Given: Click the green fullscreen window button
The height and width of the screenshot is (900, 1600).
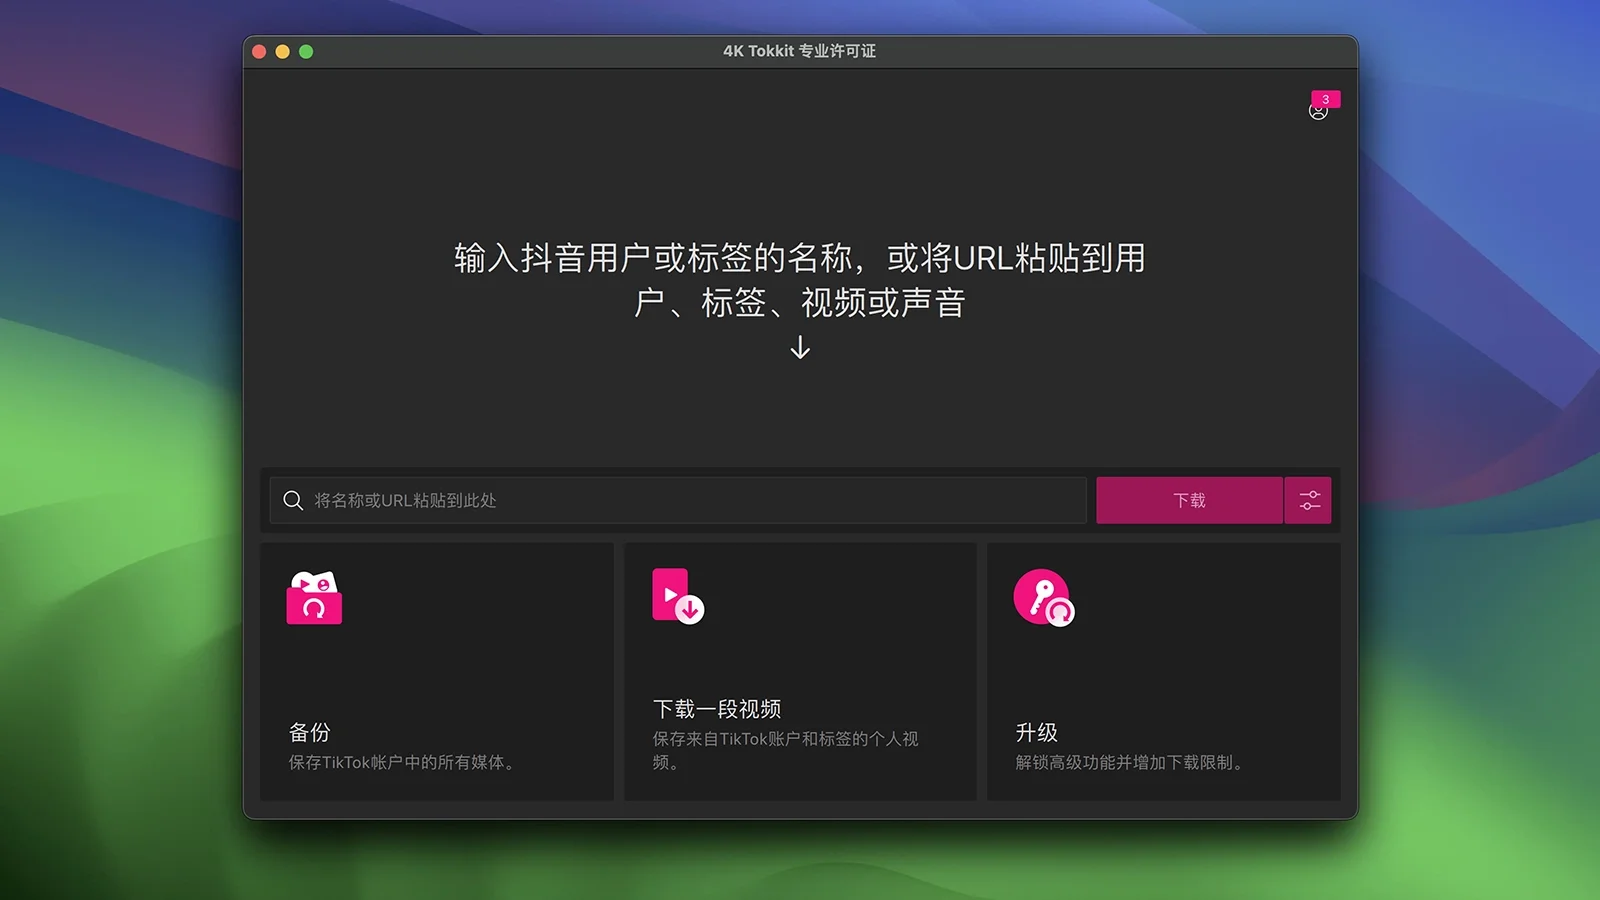Looking at the screenshot, I should (x=306, y=52).
